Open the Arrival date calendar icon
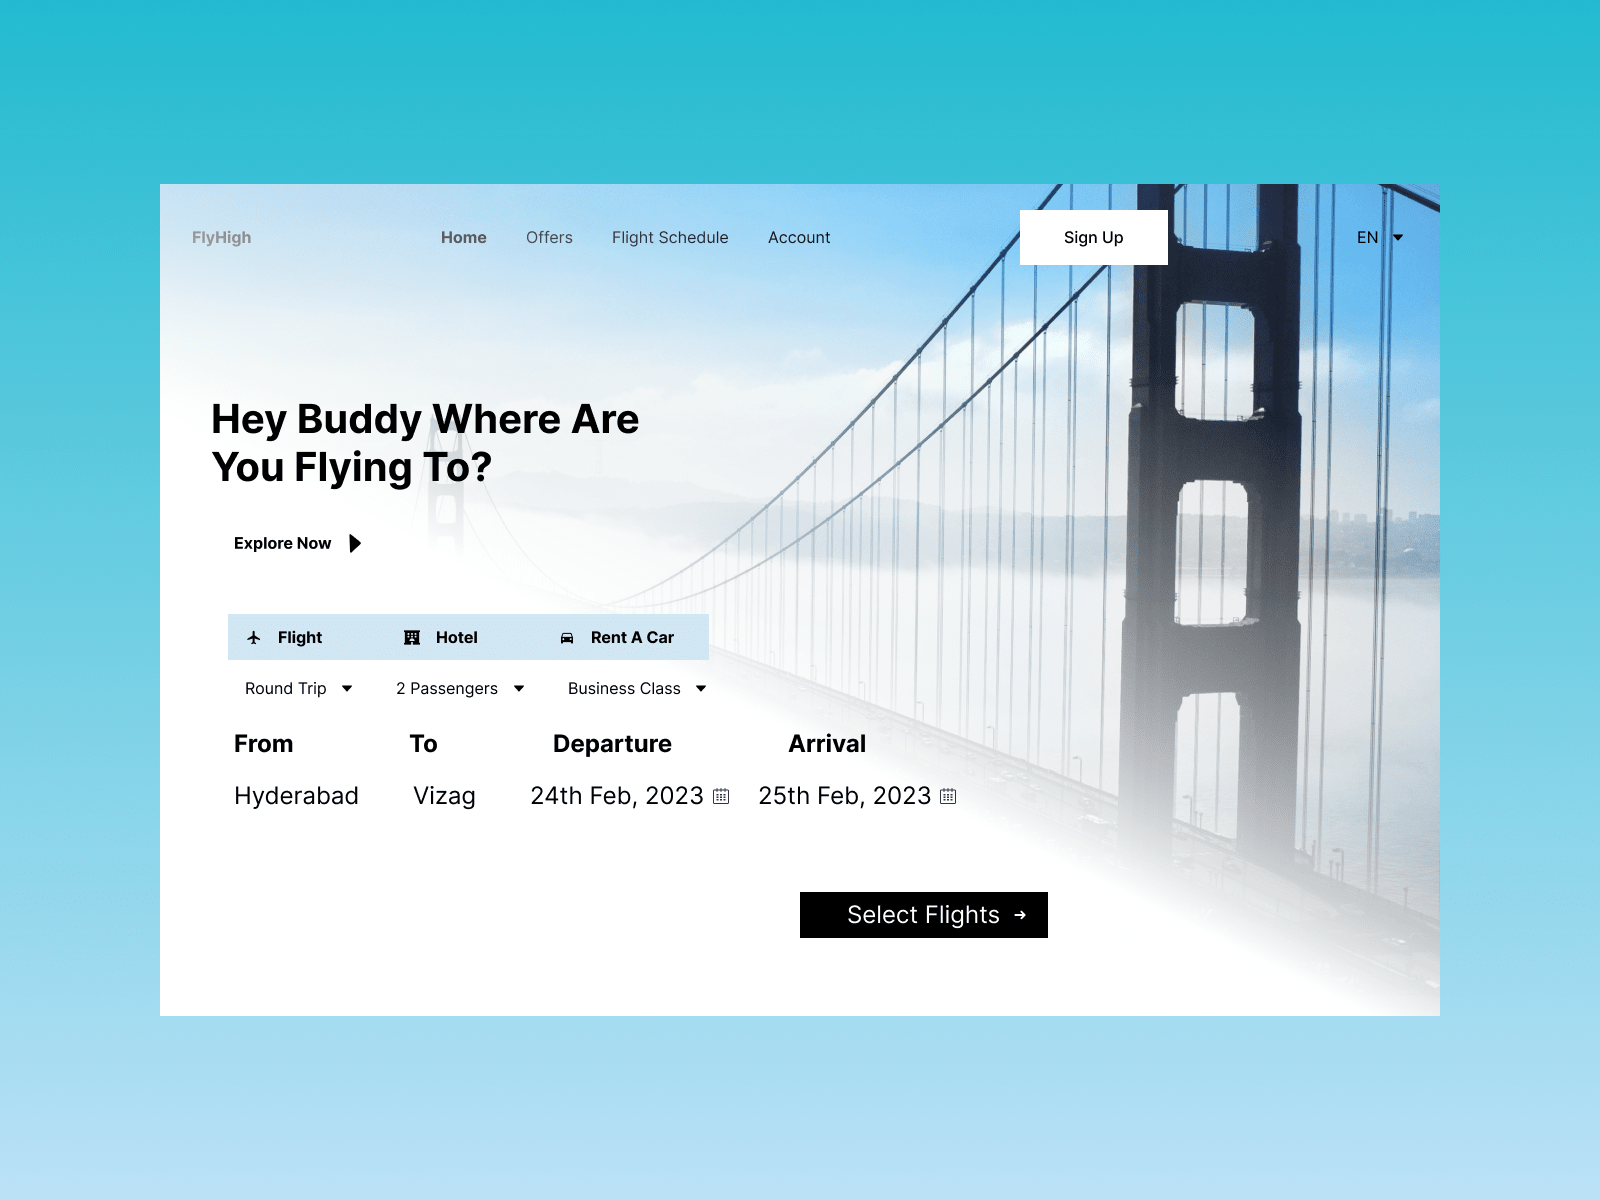 click(948, 796)
